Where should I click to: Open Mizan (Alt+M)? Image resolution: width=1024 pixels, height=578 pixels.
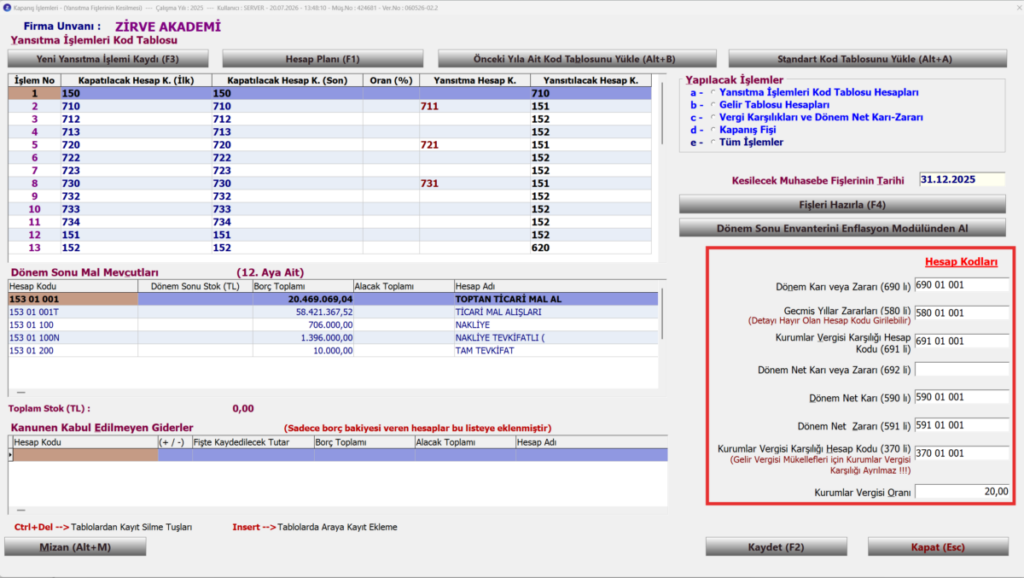pos(75,547)
